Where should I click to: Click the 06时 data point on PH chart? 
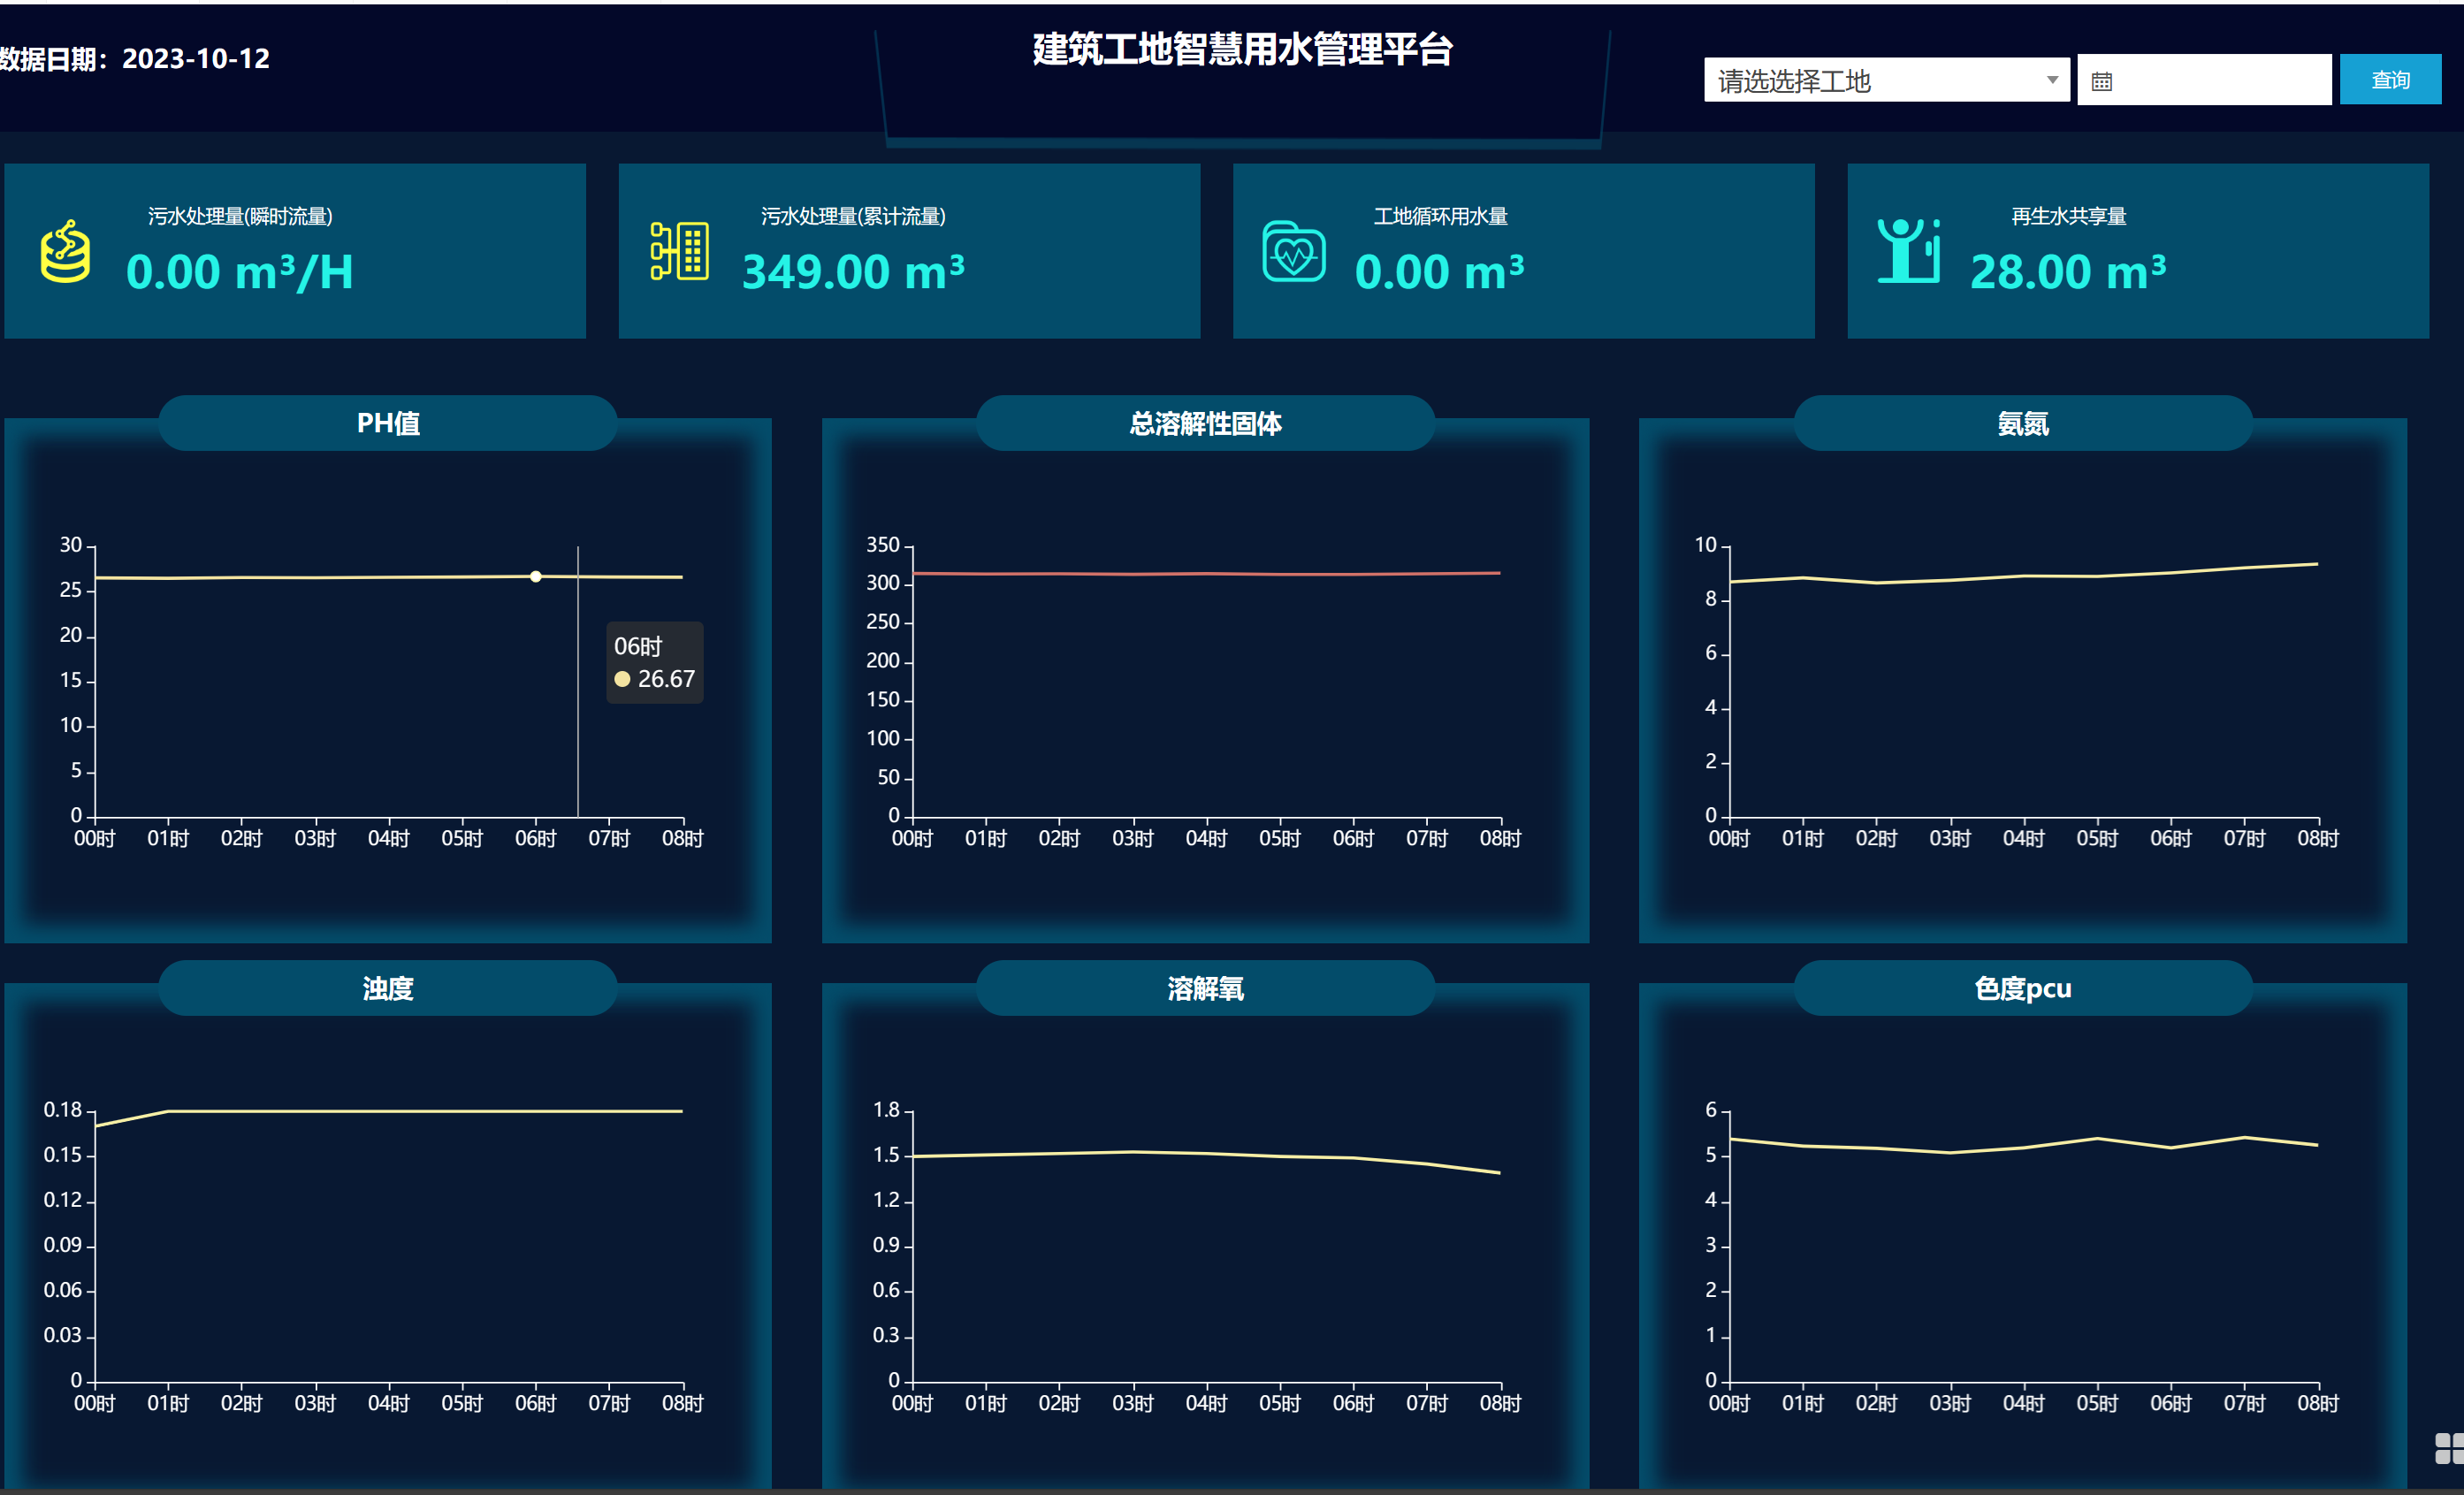click(536, 576)
